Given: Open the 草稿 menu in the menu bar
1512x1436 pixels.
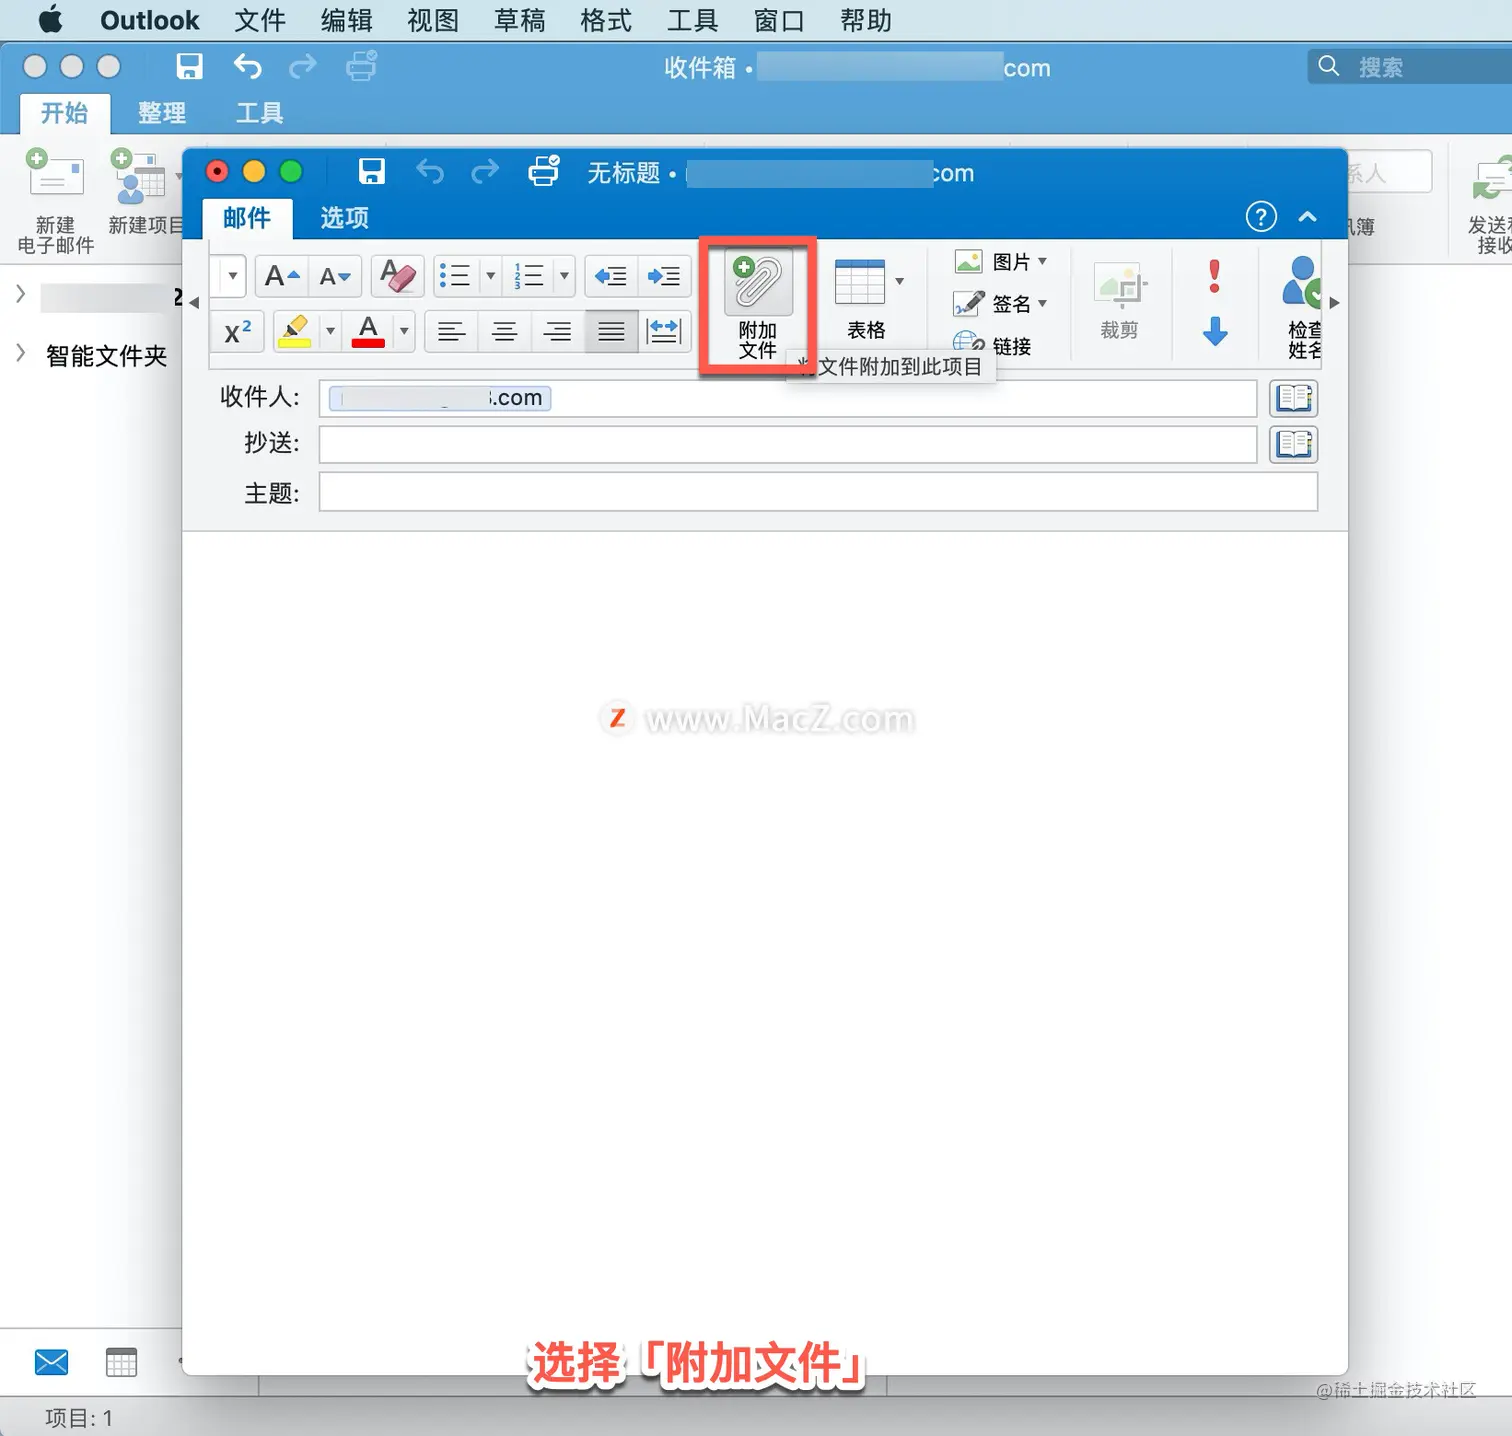Looking at the screenshot, I should (x=520, y=20).
